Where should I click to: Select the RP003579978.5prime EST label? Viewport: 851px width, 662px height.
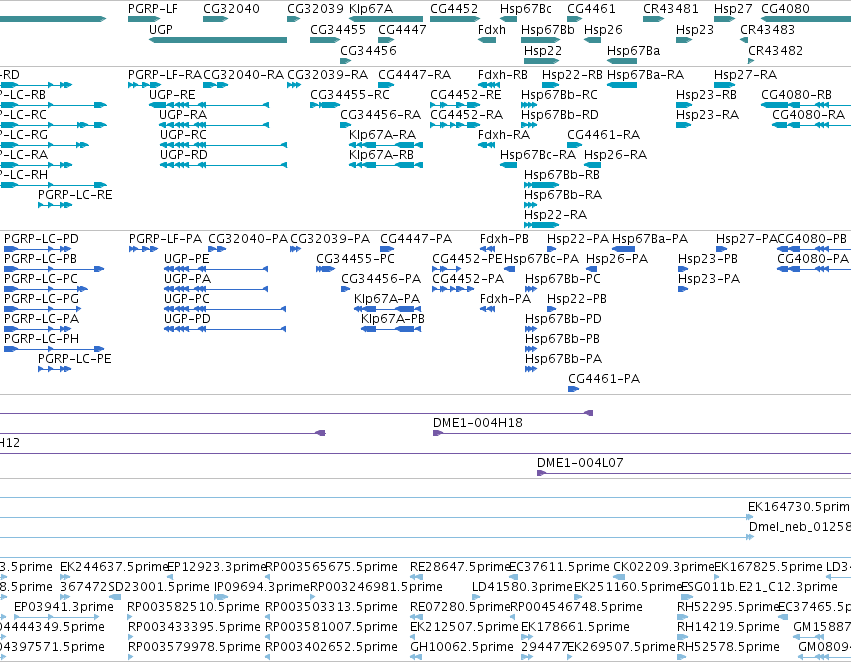194,647
